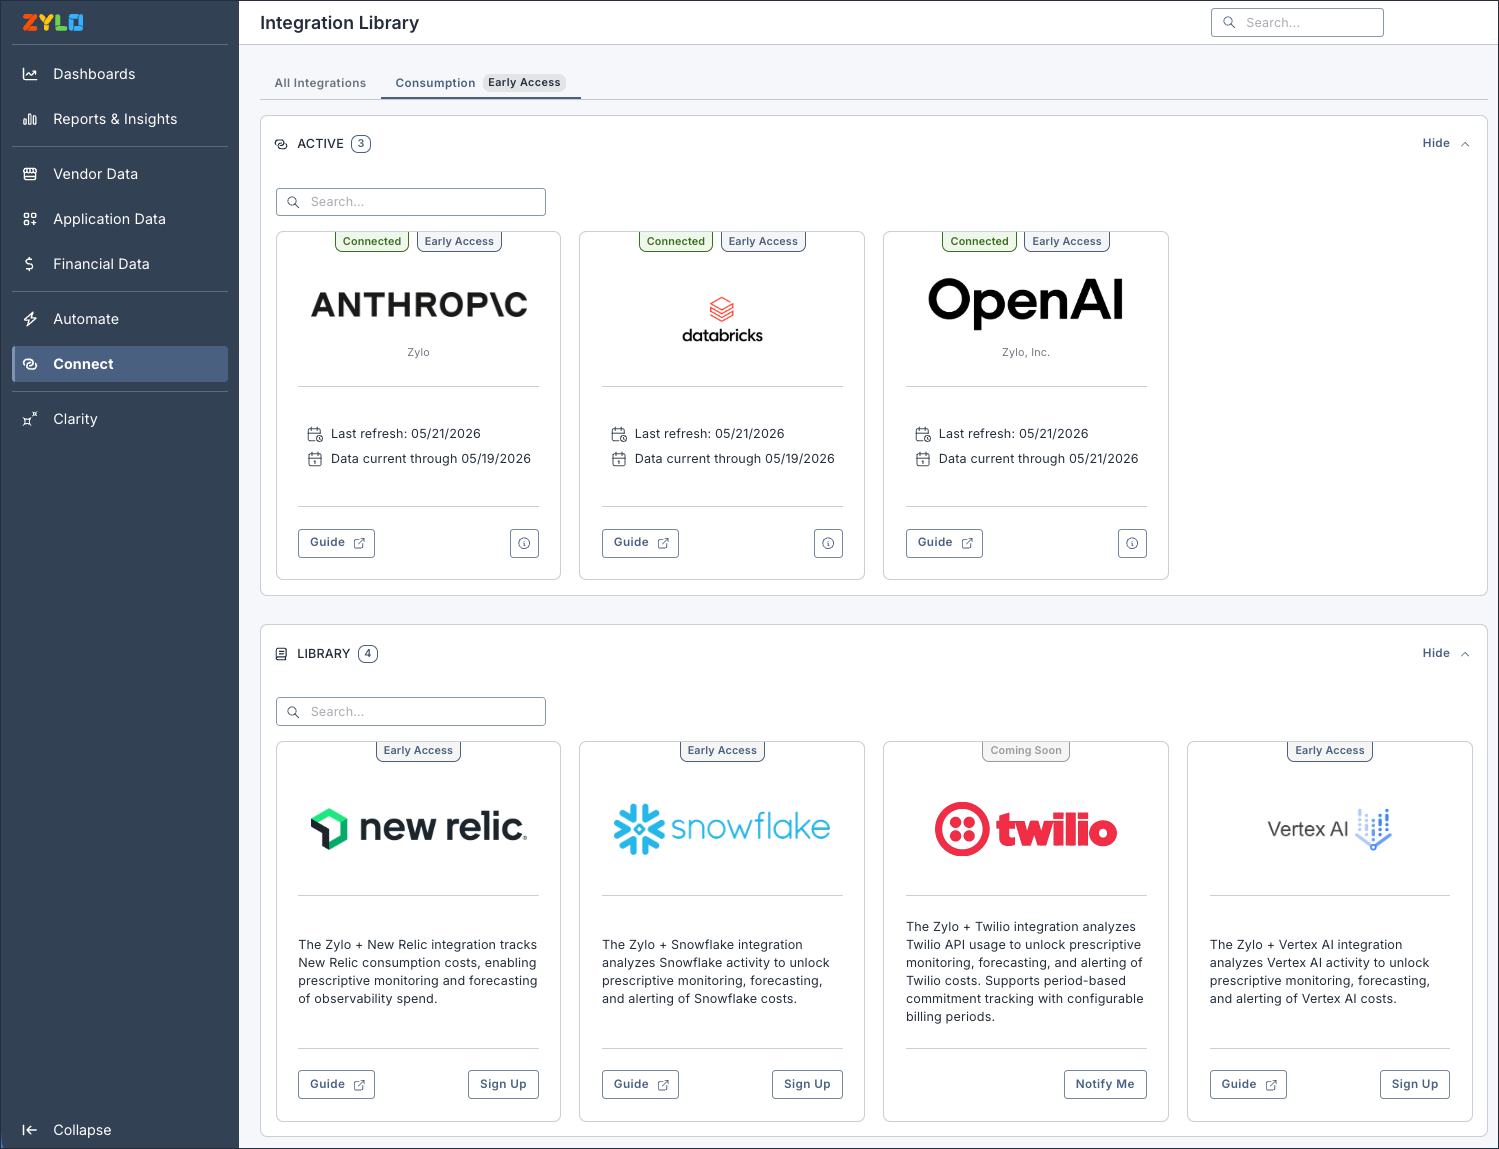Click the ACTIVE section link icon
The height and width of the screenshot is (1149, 1499).
(x=281, y=144)
